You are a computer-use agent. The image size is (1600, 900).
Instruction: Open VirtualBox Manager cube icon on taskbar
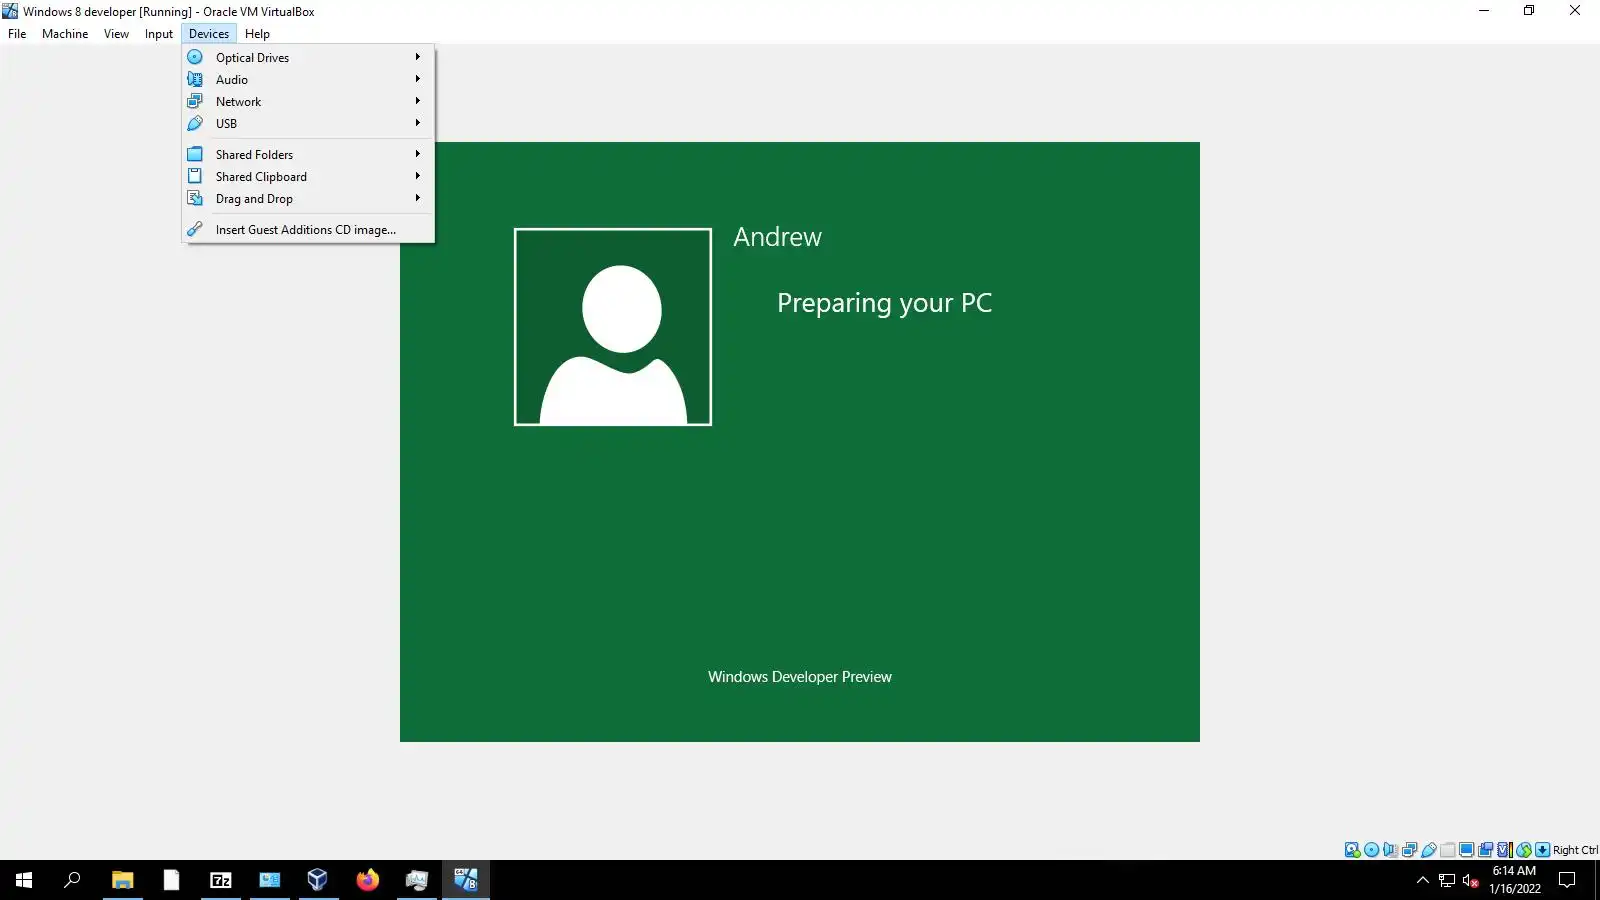[x=318, y=880]
